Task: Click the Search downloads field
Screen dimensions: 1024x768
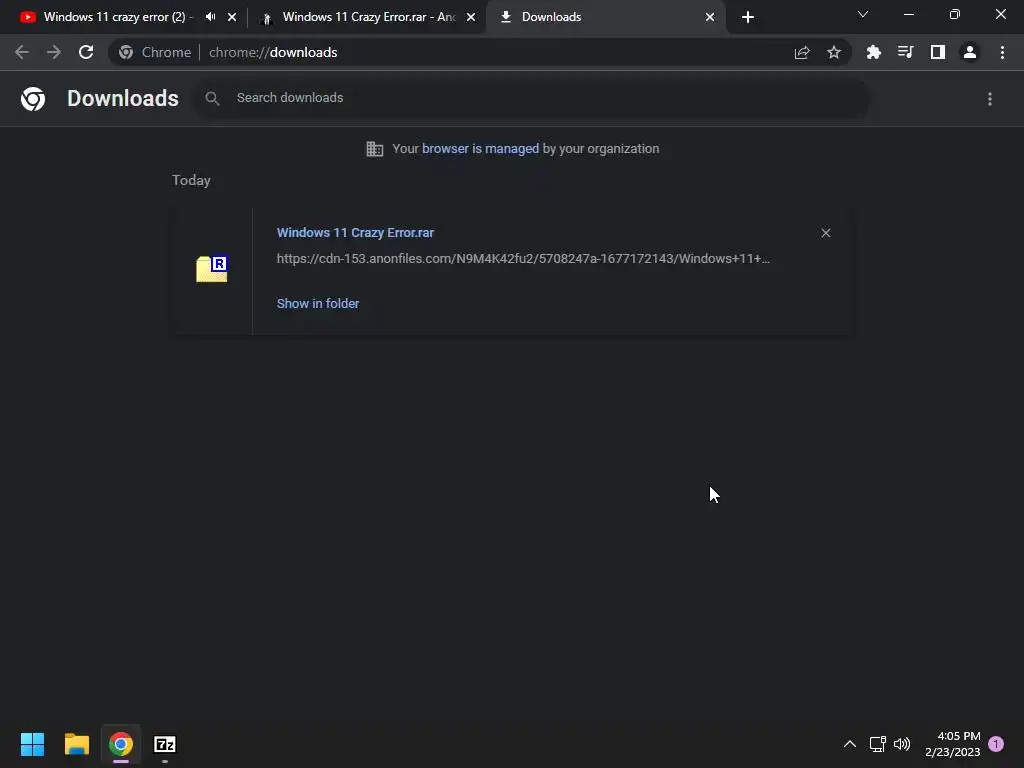Action: click(531, 98)
